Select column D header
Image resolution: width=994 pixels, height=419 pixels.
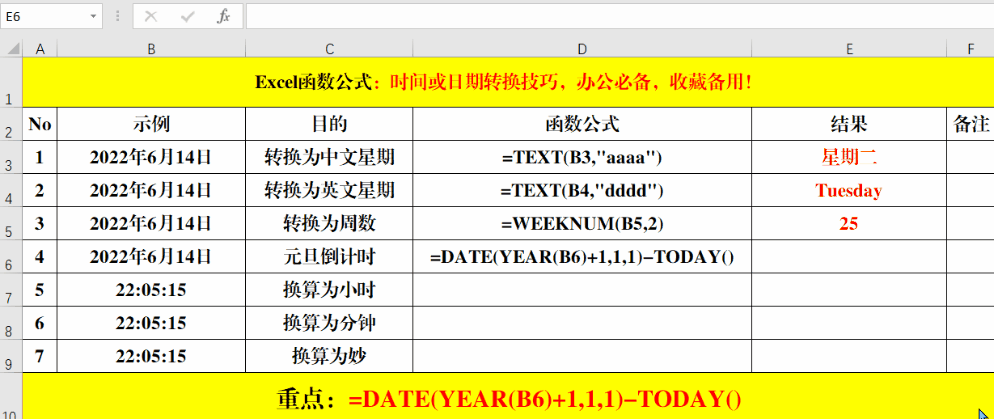pos(582,49)
